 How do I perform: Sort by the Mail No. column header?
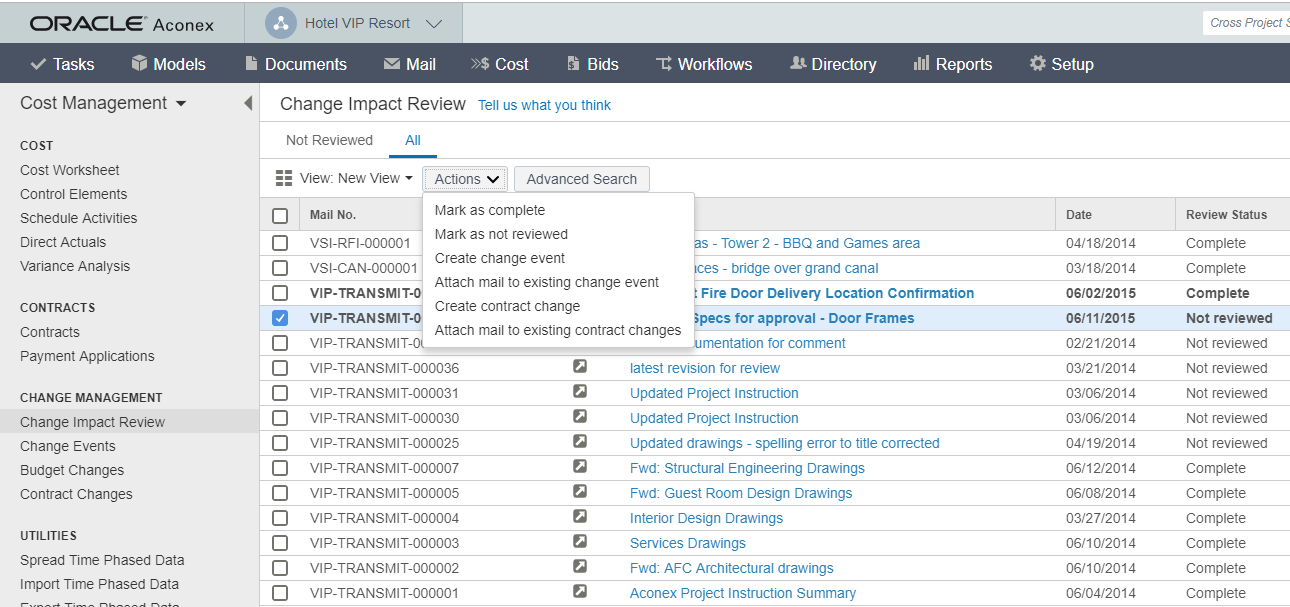[x=333, y=215]
